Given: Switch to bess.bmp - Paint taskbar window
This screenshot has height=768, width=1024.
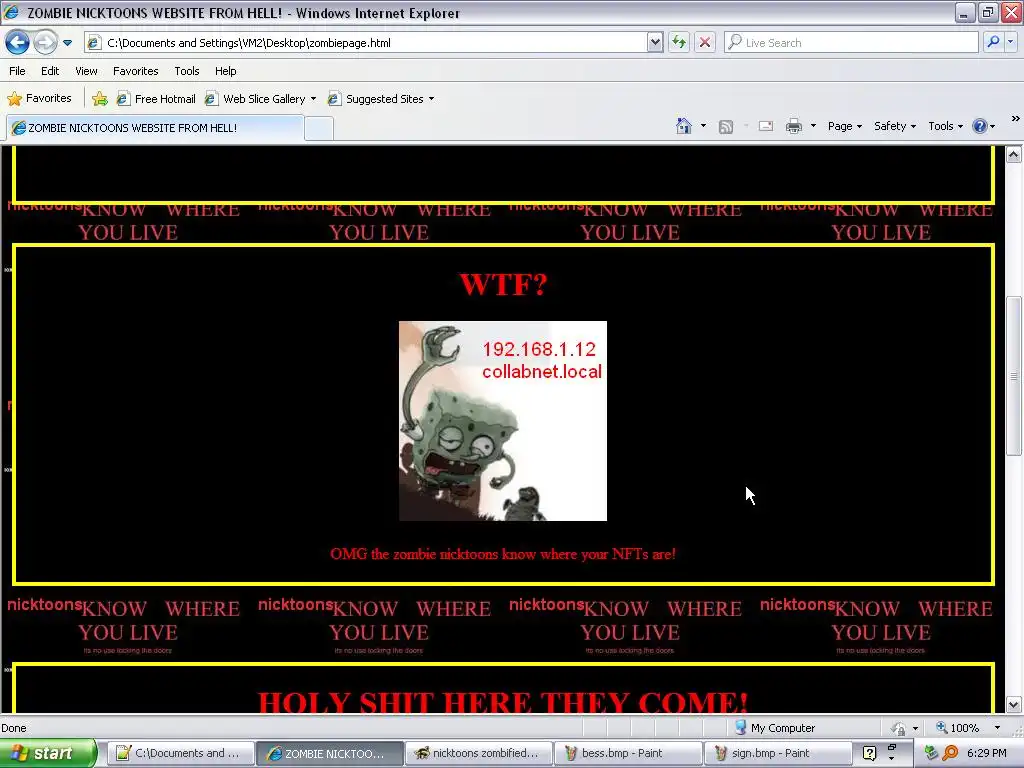Looking at the screenshot, I should (x=627, y=753).
